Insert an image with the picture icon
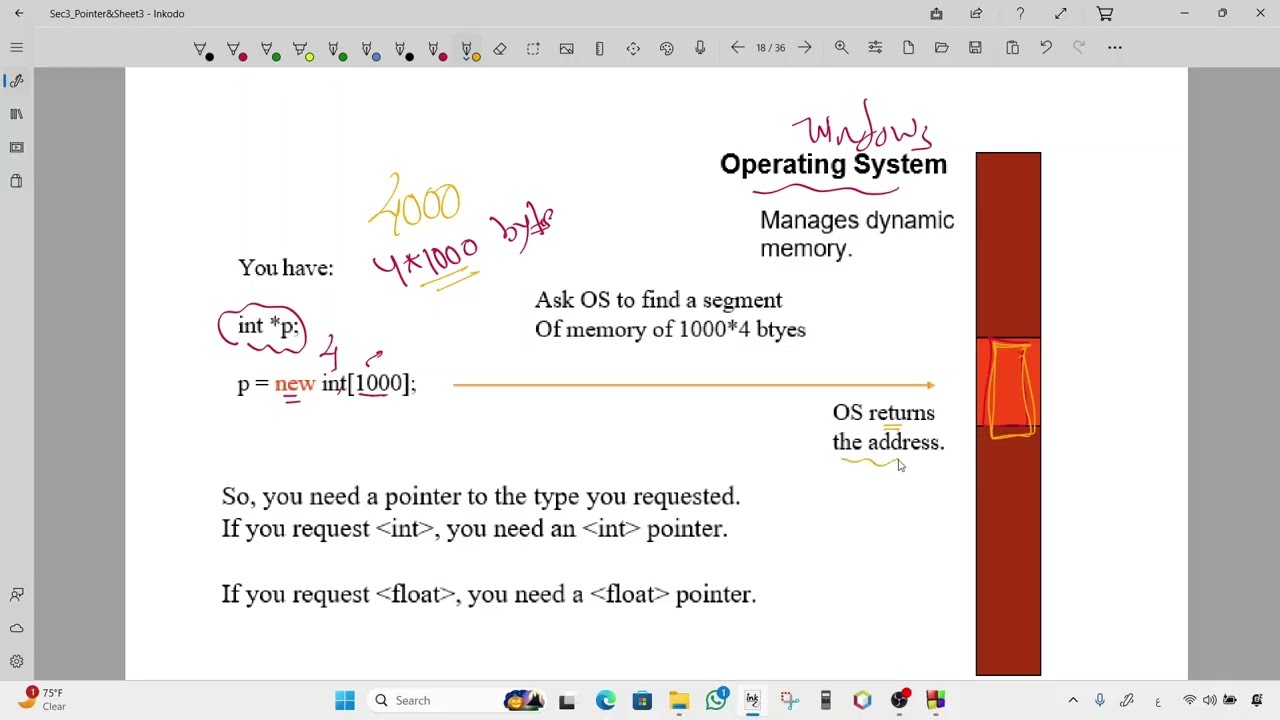This screenshot has height=720, width=1280. 566,48
